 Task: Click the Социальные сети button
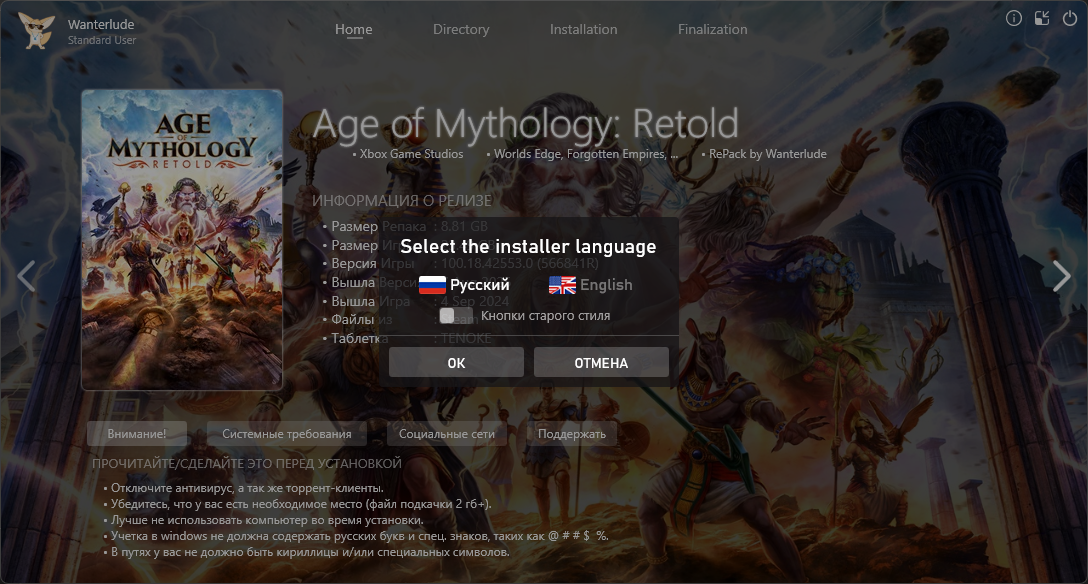pos(446,434)
